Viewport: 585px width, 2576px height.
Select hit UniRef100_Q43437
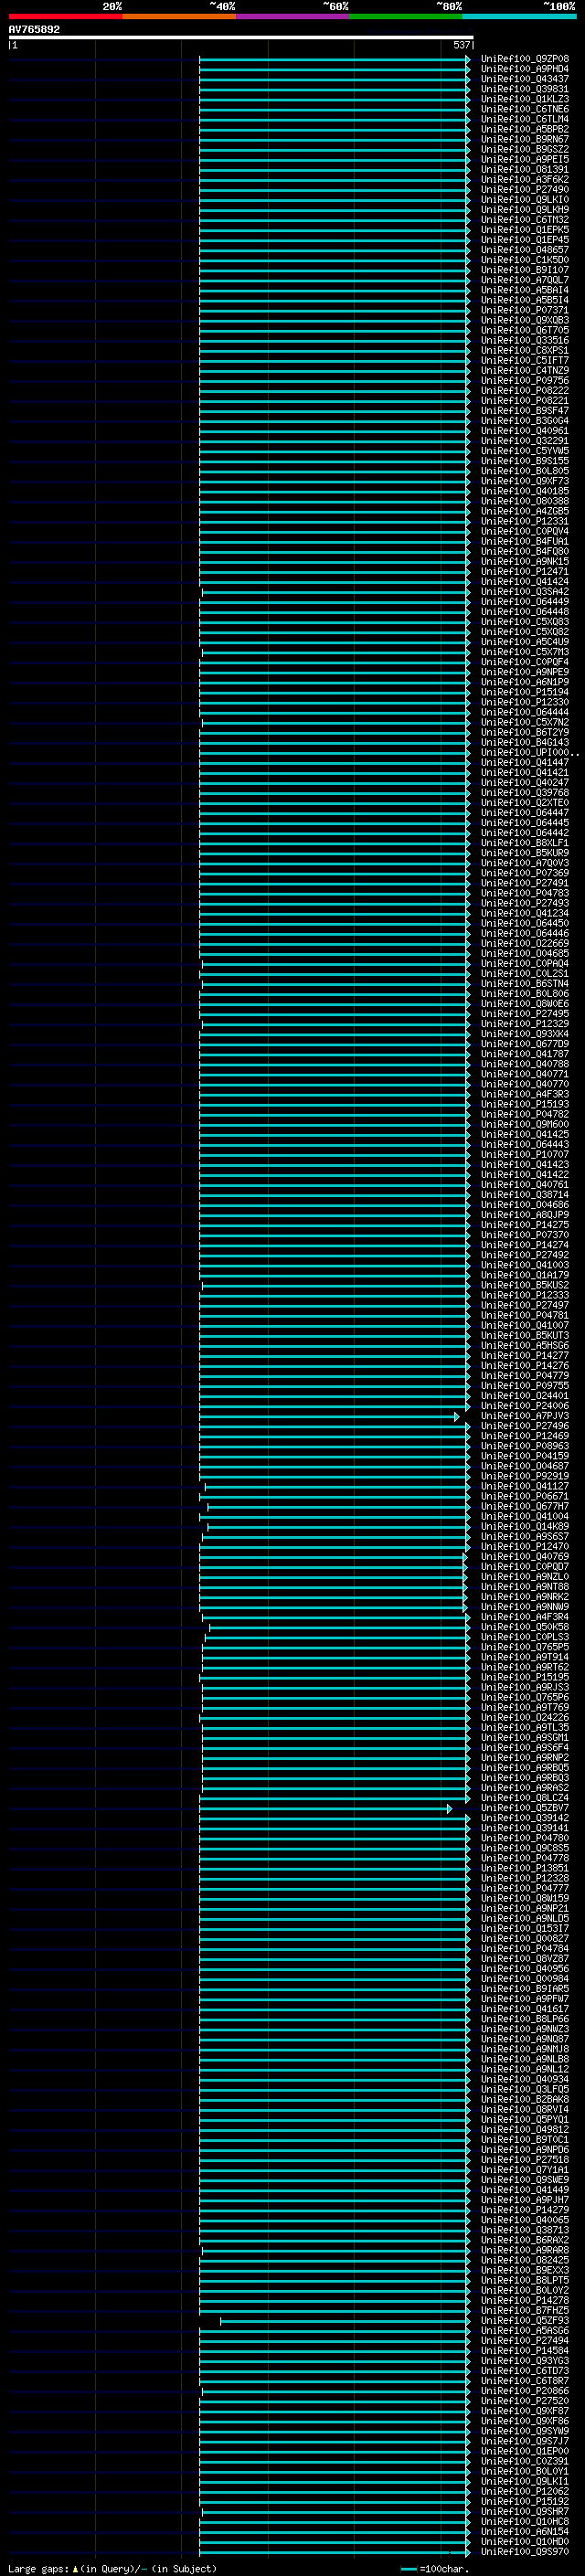click(x=524, y=79)
